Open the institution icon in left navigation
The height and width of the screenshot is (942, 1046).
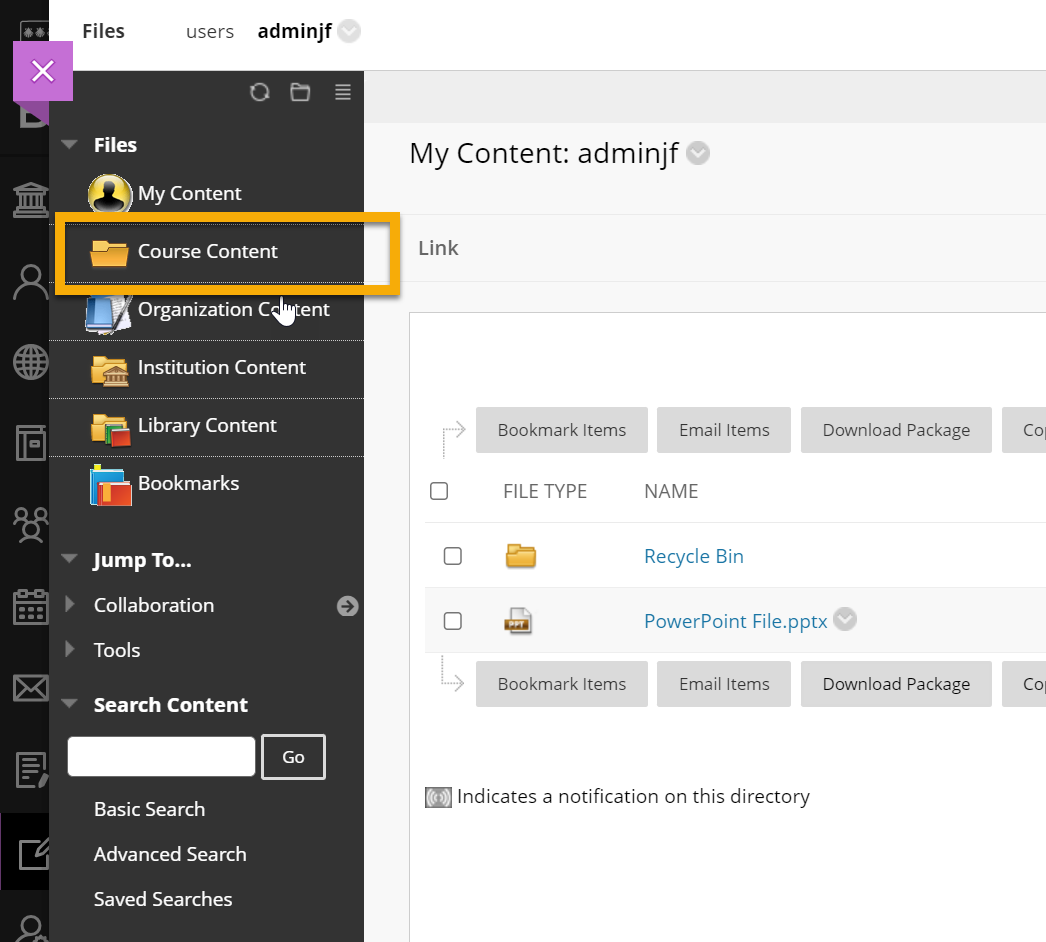(x=30, y=200)
